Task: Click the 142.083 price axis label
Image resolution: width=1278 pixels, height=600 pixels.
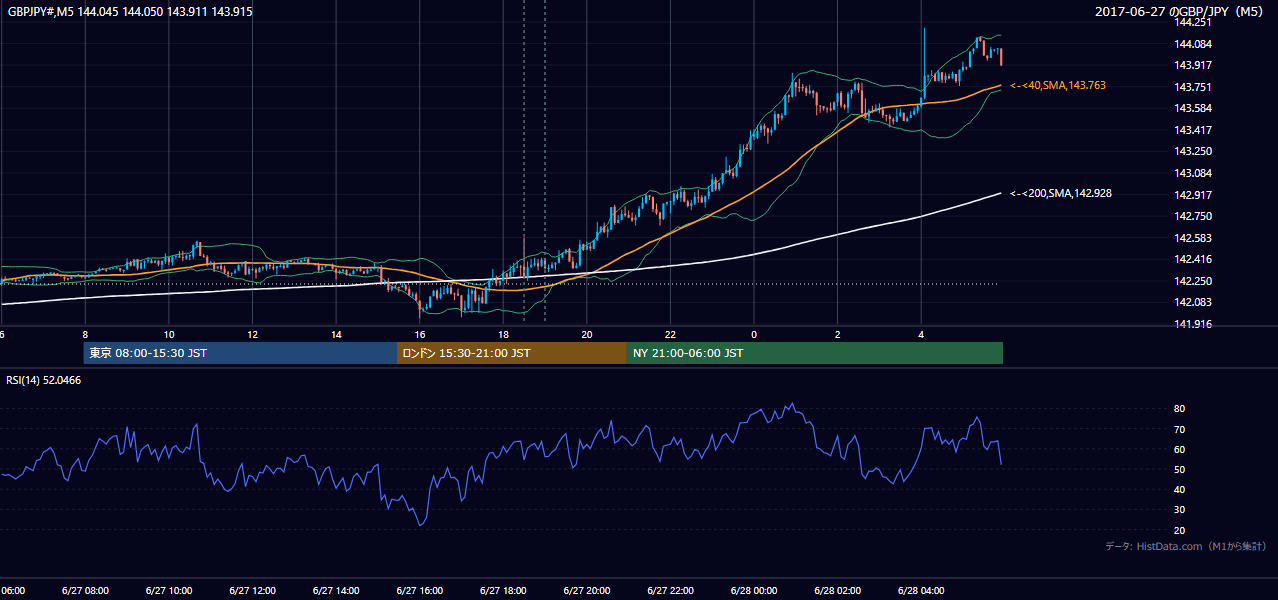Action: coord(1193,302)
